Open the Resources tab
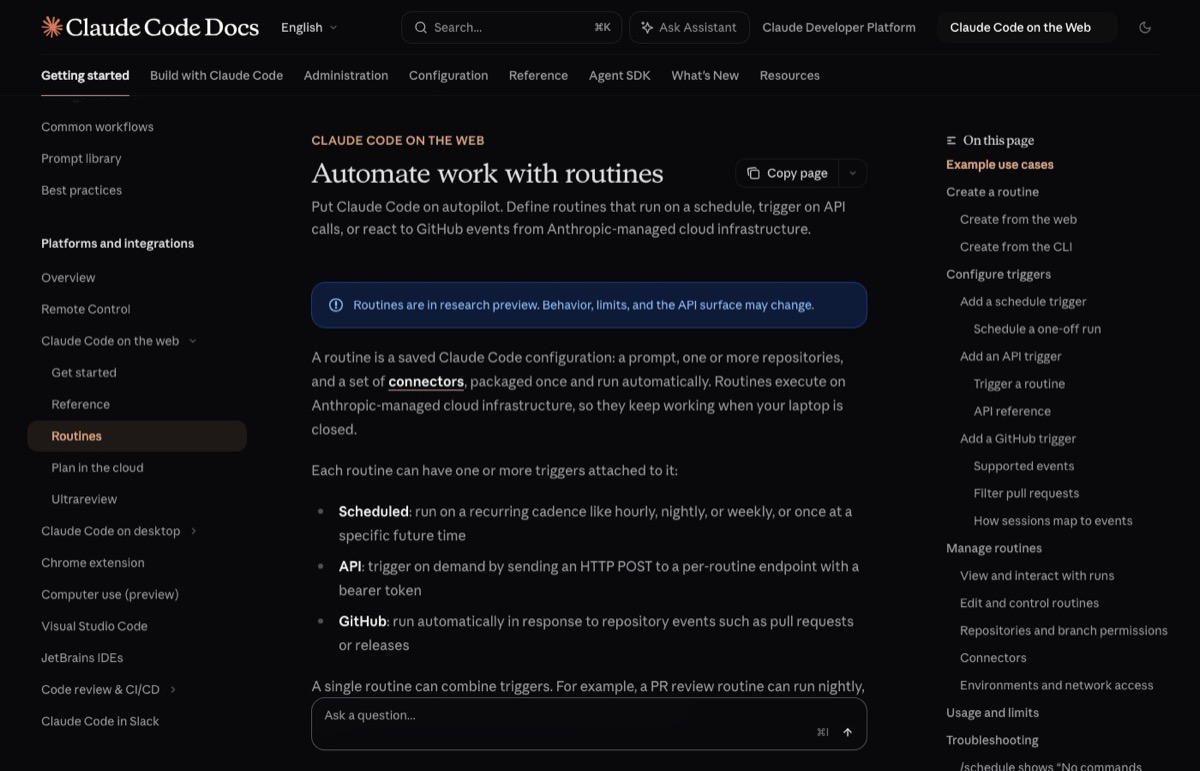This screenshot has height=771, width=1200. [x=789, y=76]
